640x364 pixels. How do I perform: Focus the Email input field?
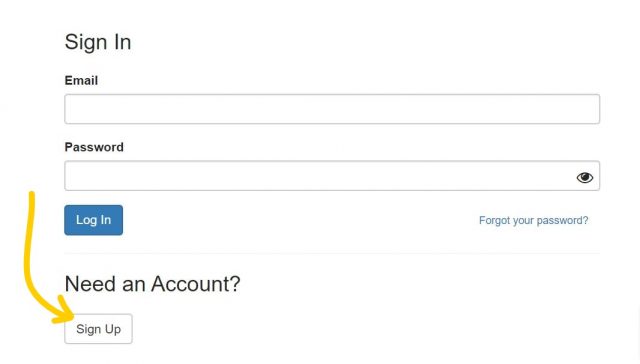(332, 109)
